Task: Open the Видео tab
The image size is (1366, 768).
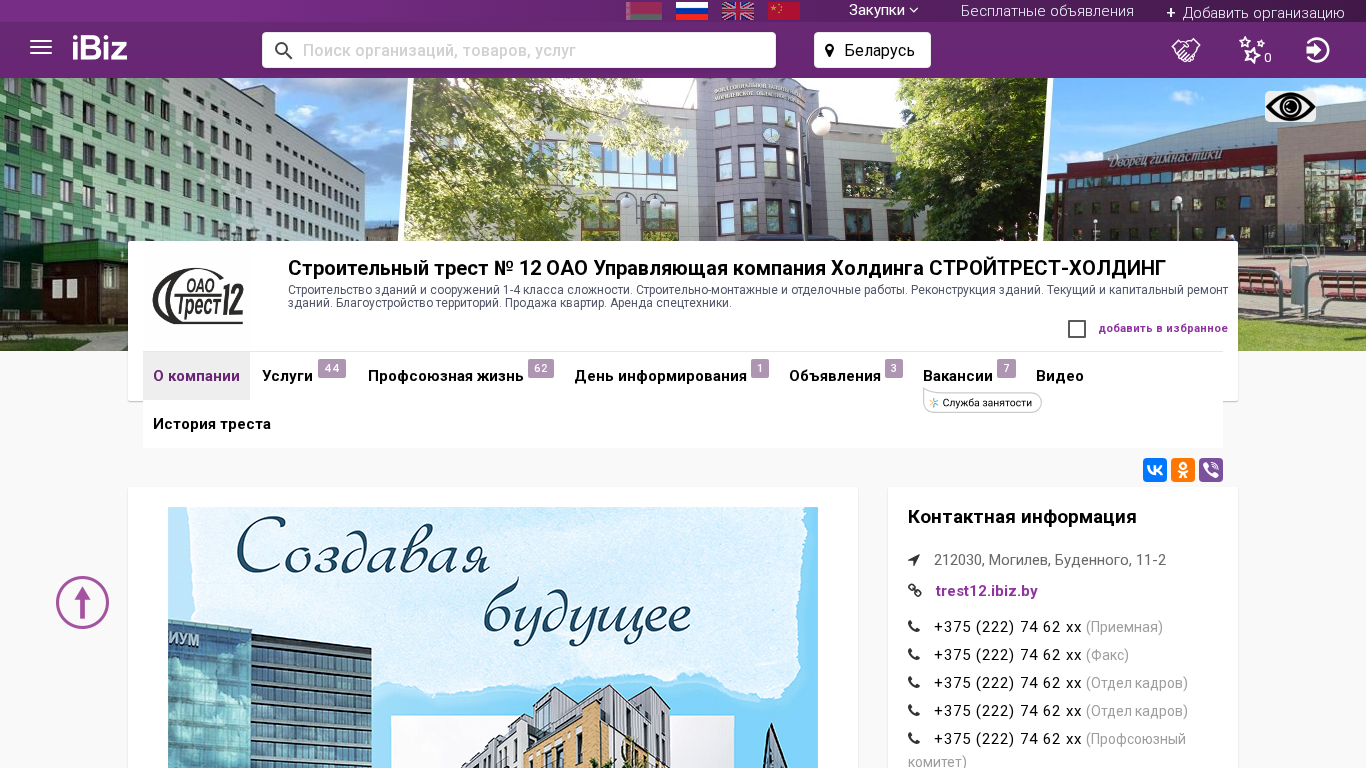Action: pos(1060,376)
